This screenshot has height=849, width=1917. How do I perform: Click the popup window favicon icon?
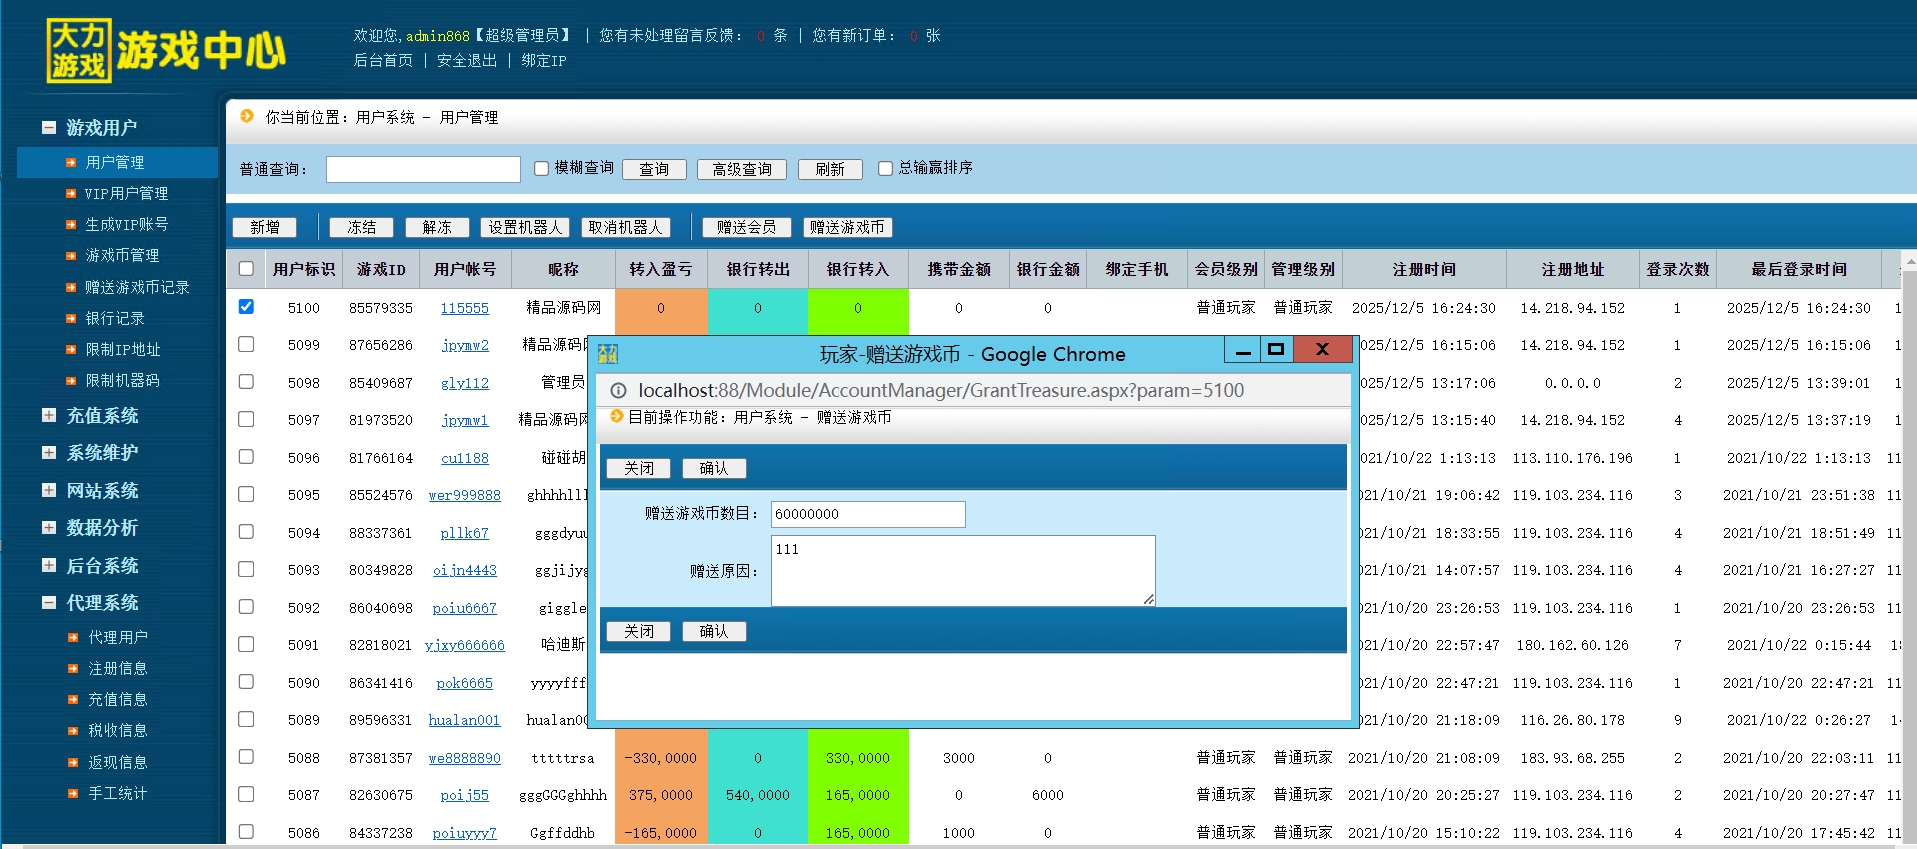[x=608, y=354]
